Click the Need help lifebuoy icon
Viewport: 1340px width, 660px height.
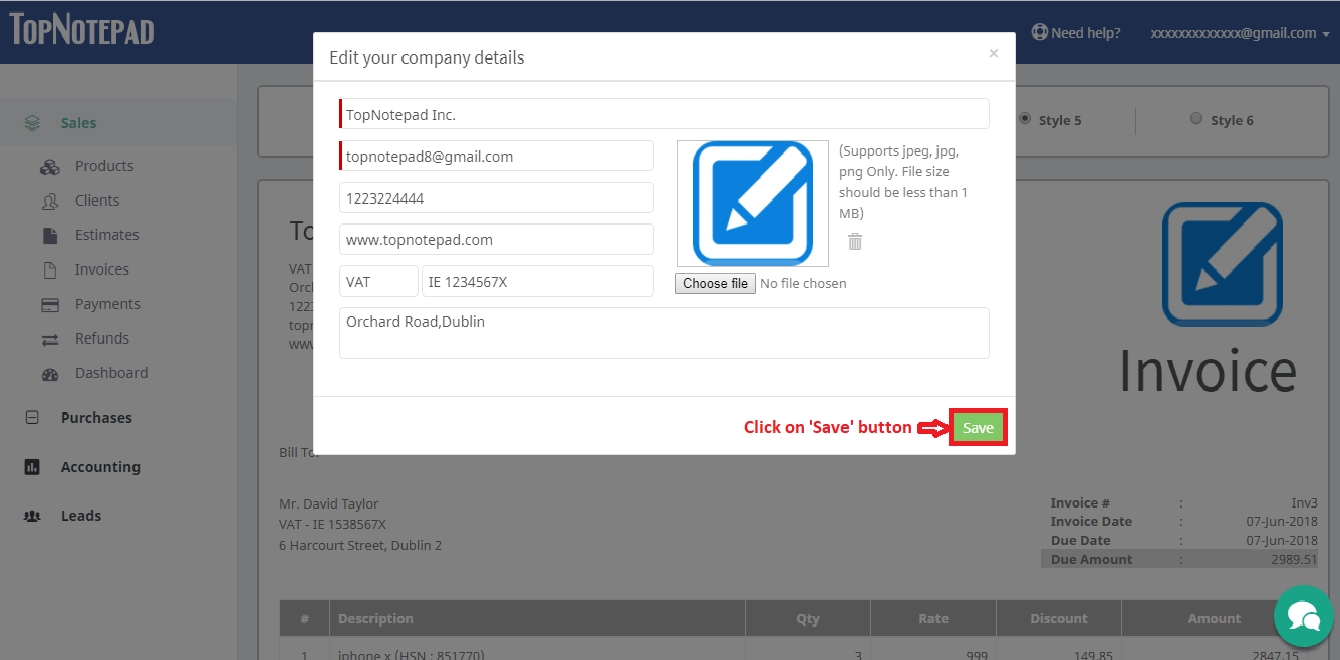tap(1039, 33)
